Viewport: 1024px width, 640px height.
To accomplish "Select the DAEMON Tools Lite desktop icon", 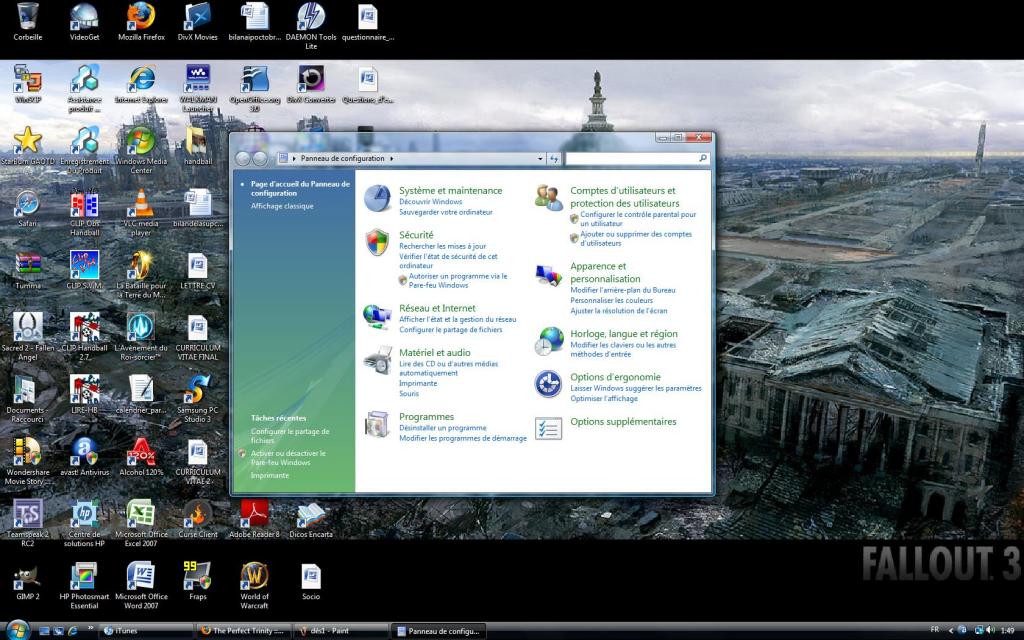I will (x=311, y=26).
